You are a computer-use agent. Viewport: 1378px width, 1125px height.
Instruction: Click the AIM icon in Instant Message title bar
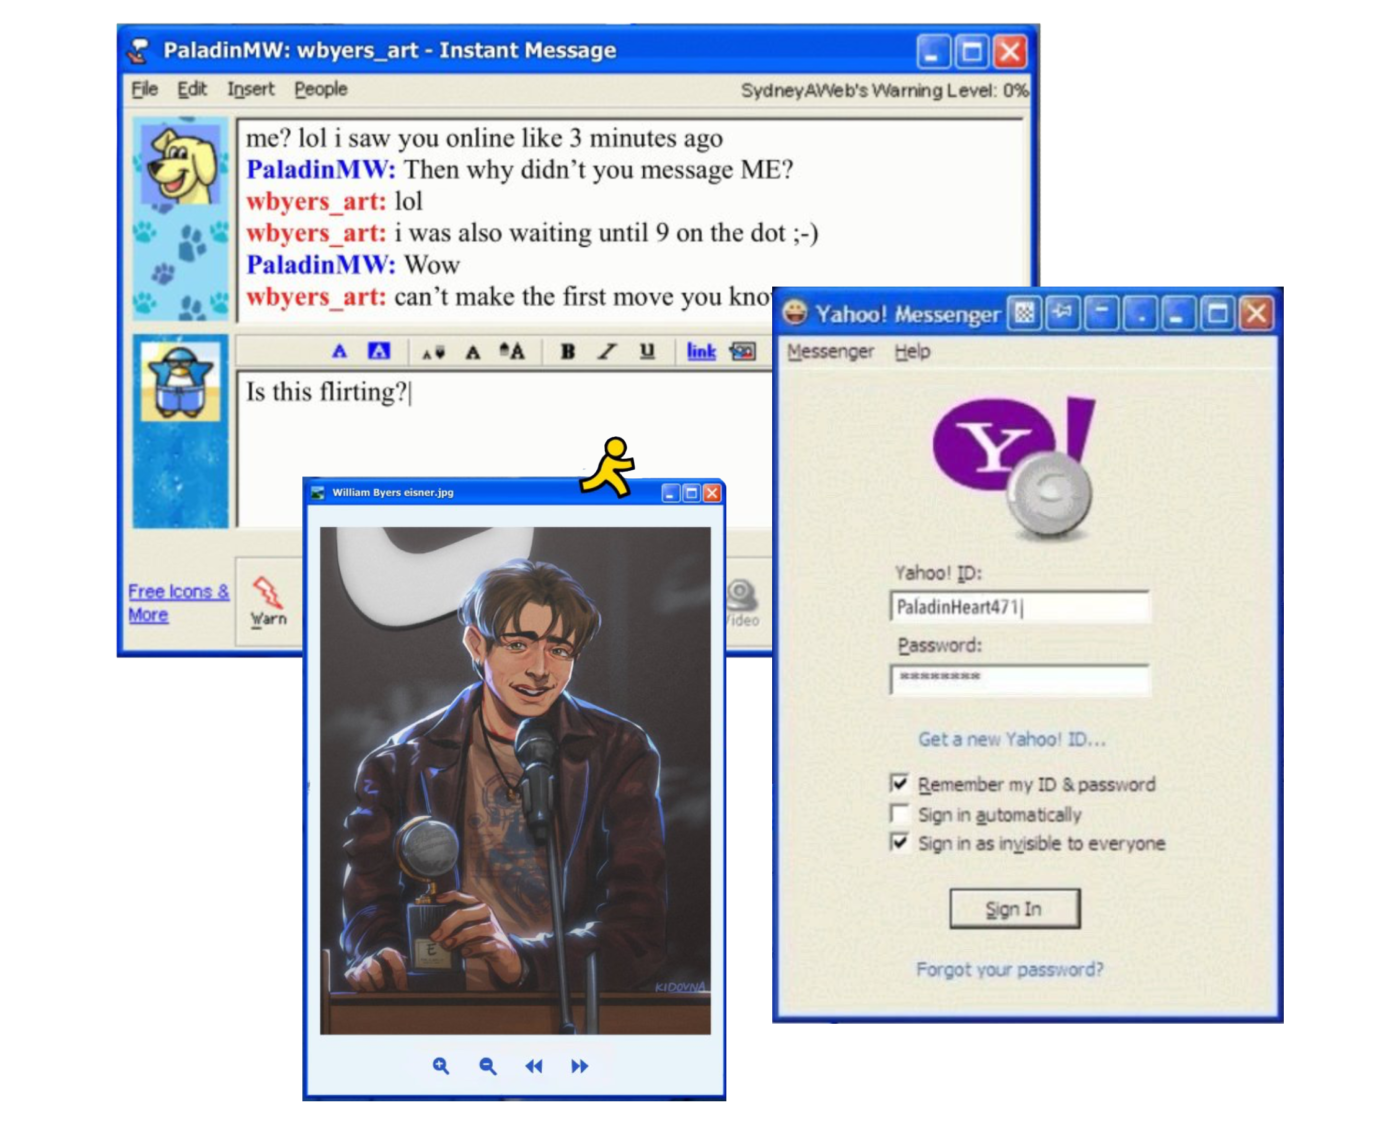[139, 50]
